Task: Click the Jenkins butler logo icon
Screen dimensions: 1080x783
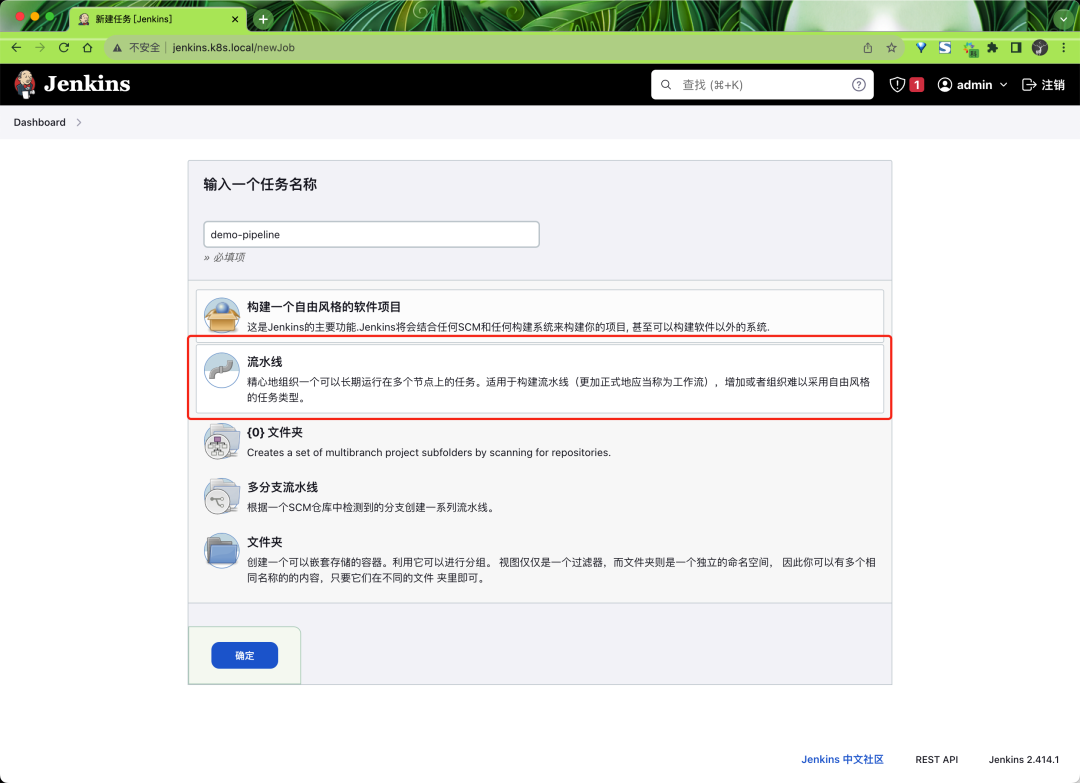Action: pyautogui.click(x=25, y=84)
